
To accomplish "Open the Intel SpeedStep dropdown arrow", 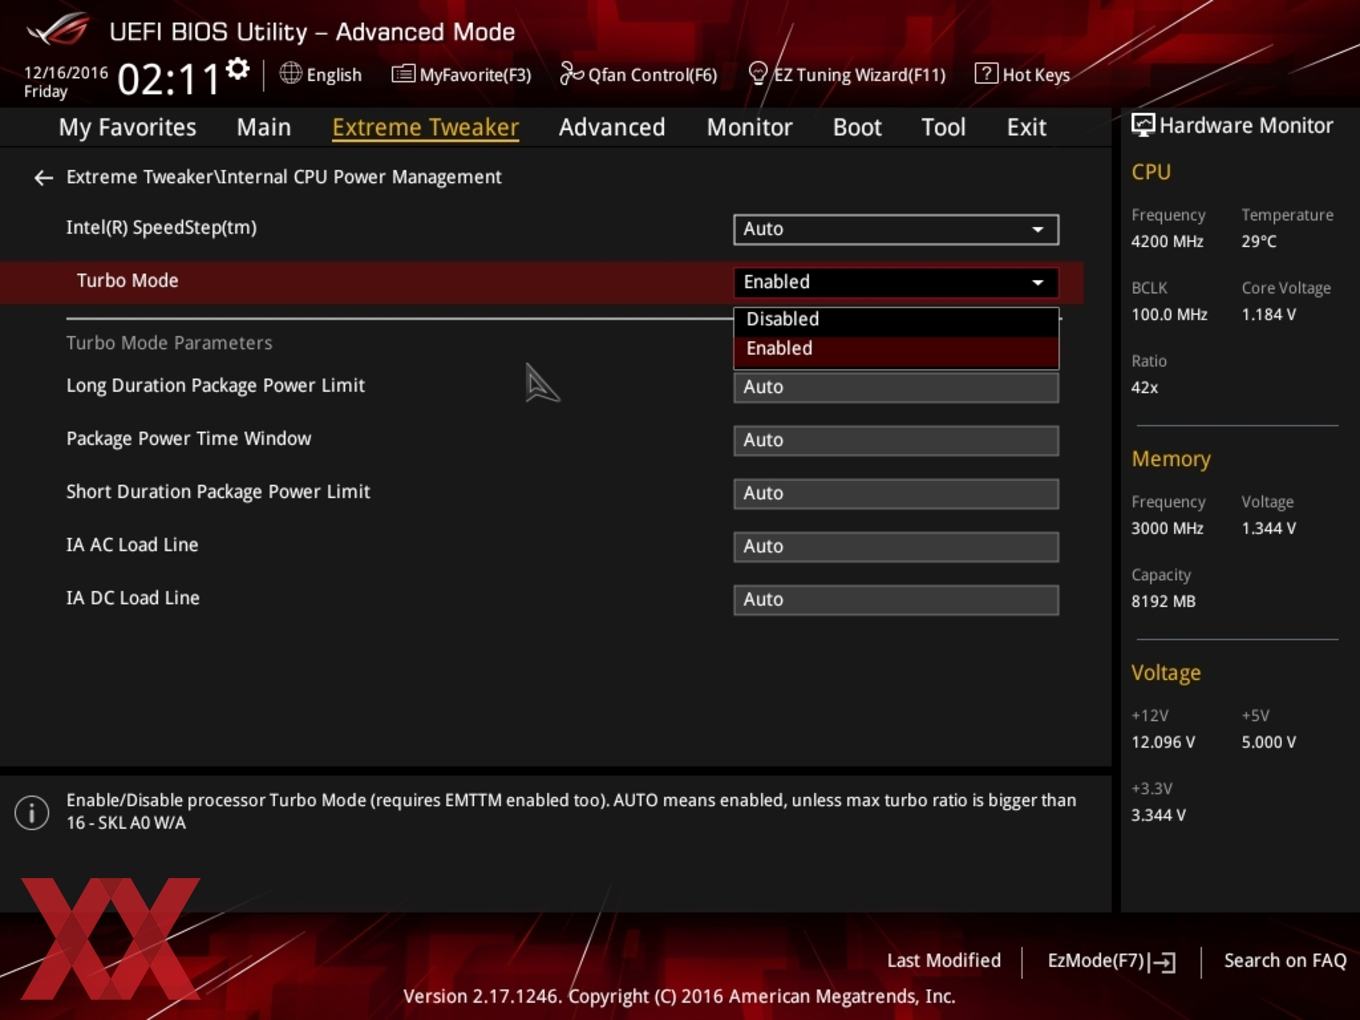I will 1038,229.
